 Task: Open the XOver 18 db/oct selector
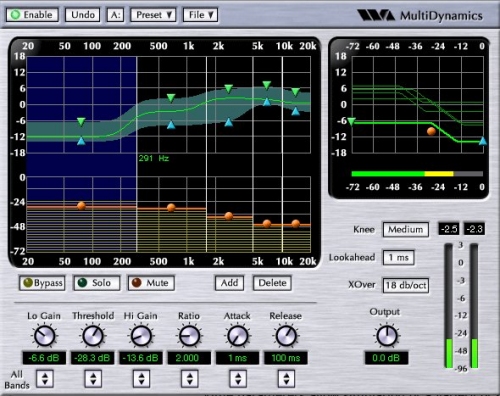(406, 285)
